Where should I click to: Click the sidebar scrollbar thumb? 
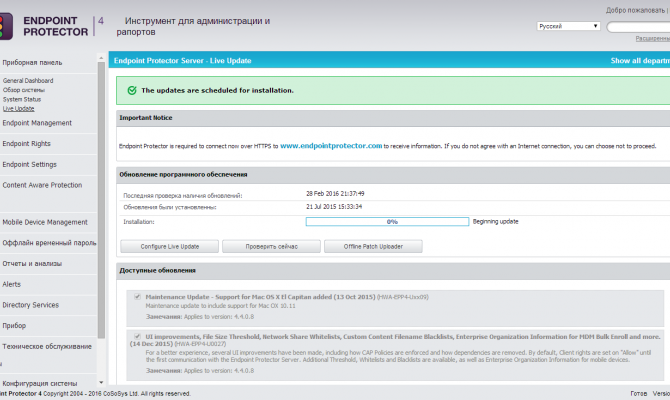101,200
